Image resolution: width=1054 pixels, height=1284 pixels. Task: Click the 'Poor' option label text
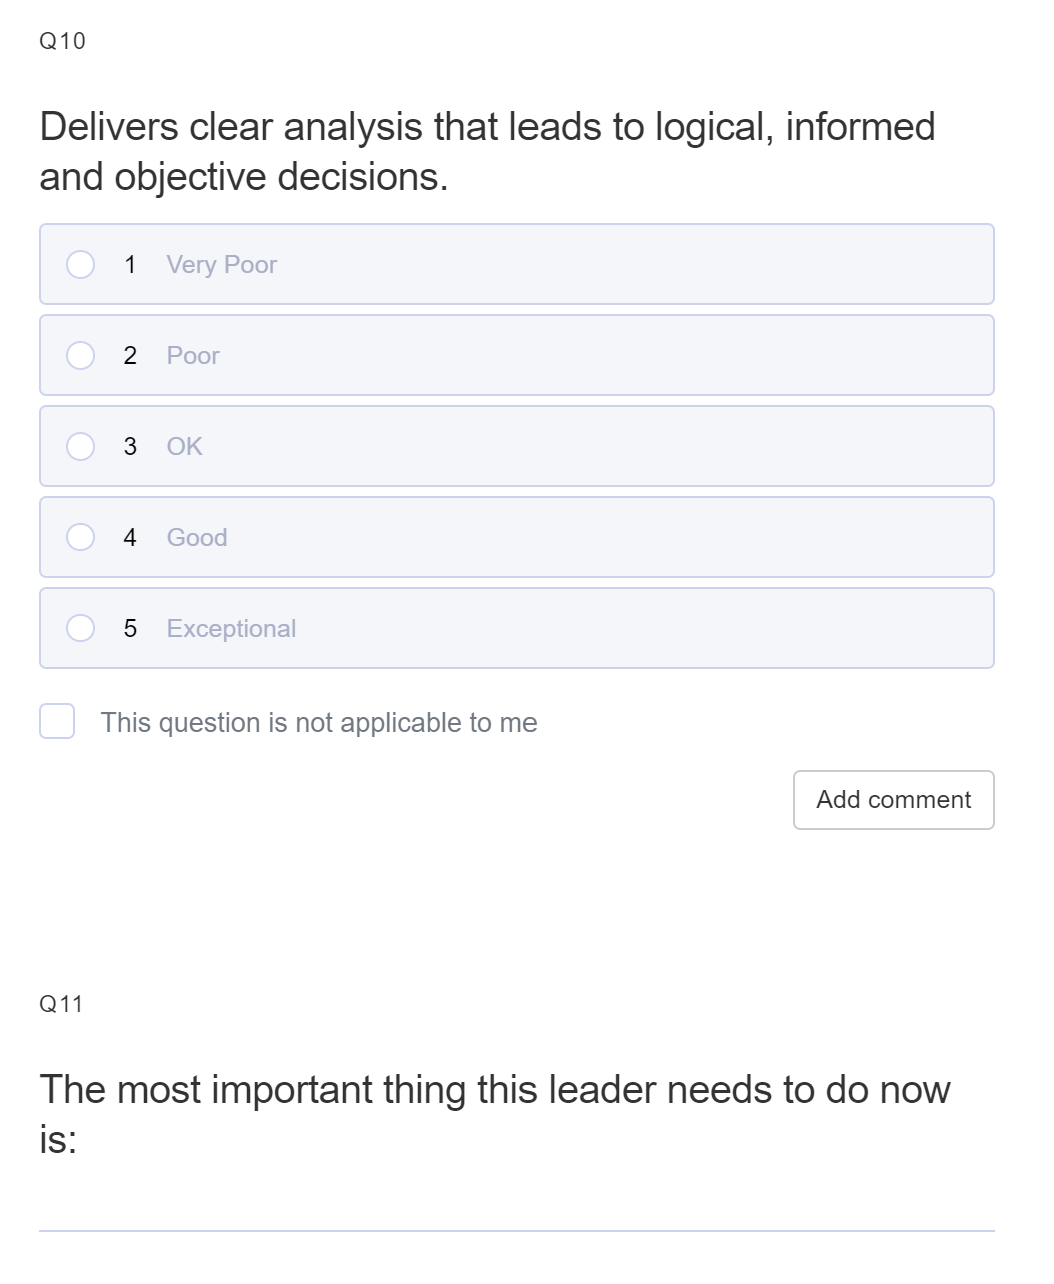point(193,356)
